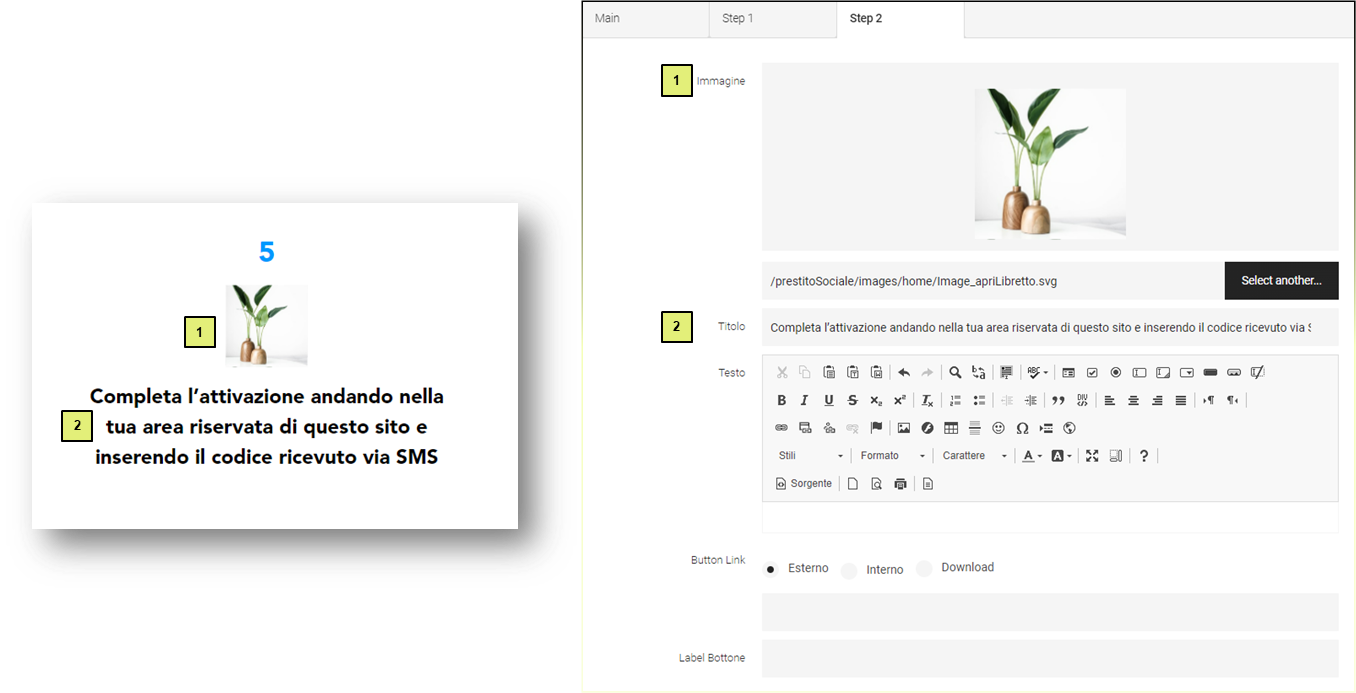The height and width of the screenshot is (693, 1356).
Task: Undo the last edit with the Undo arrow
Action: [904, 372]
